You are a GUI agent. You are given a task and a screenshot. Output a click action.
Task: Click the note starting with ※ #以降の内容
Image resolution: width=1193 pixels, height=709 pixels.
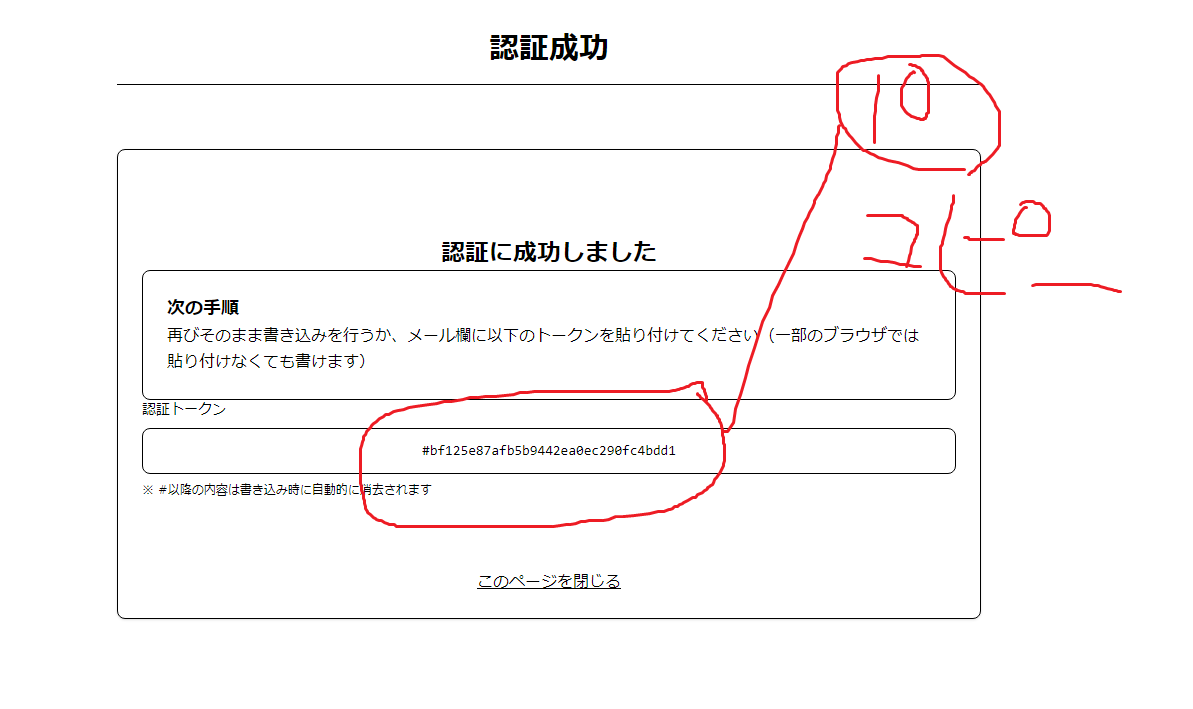(x=286, y=490)
